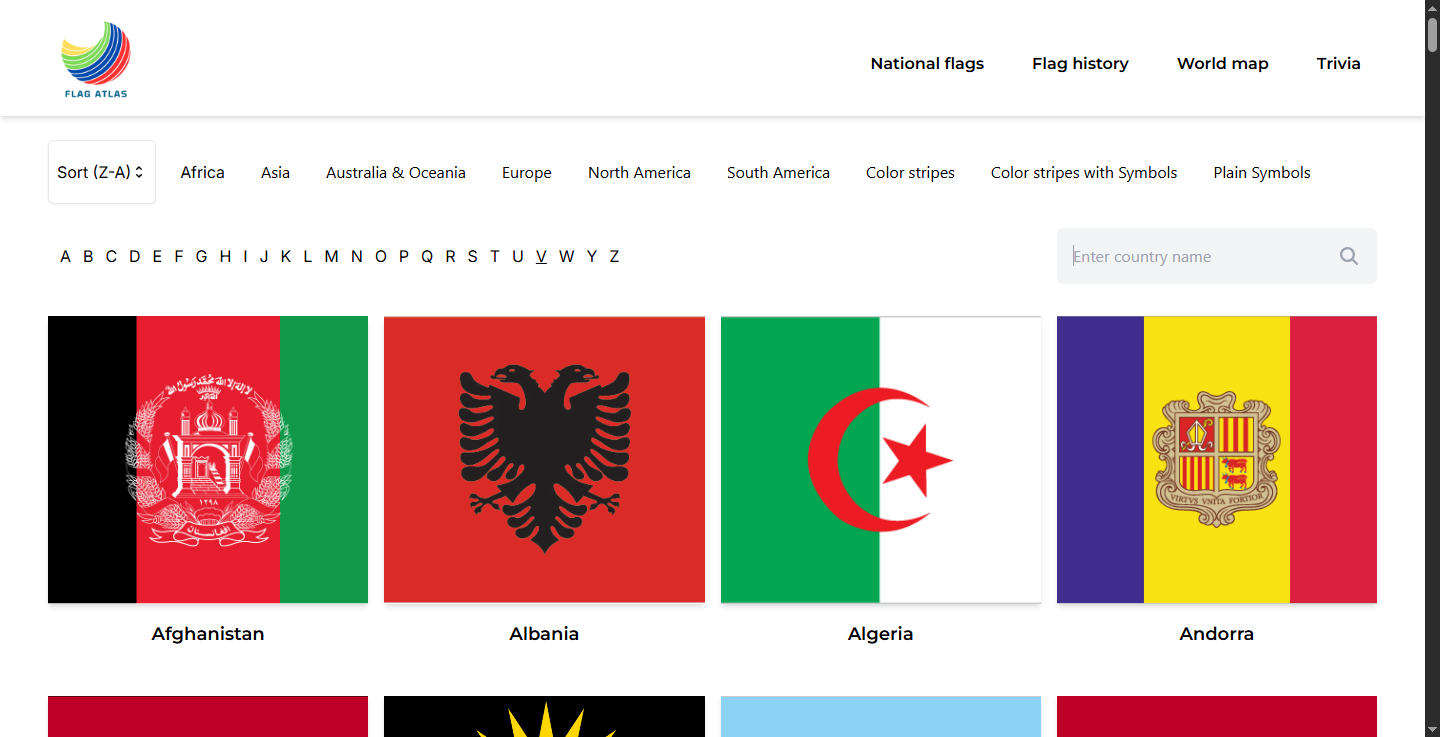Open the Algeria flag image

coord(881,459)
